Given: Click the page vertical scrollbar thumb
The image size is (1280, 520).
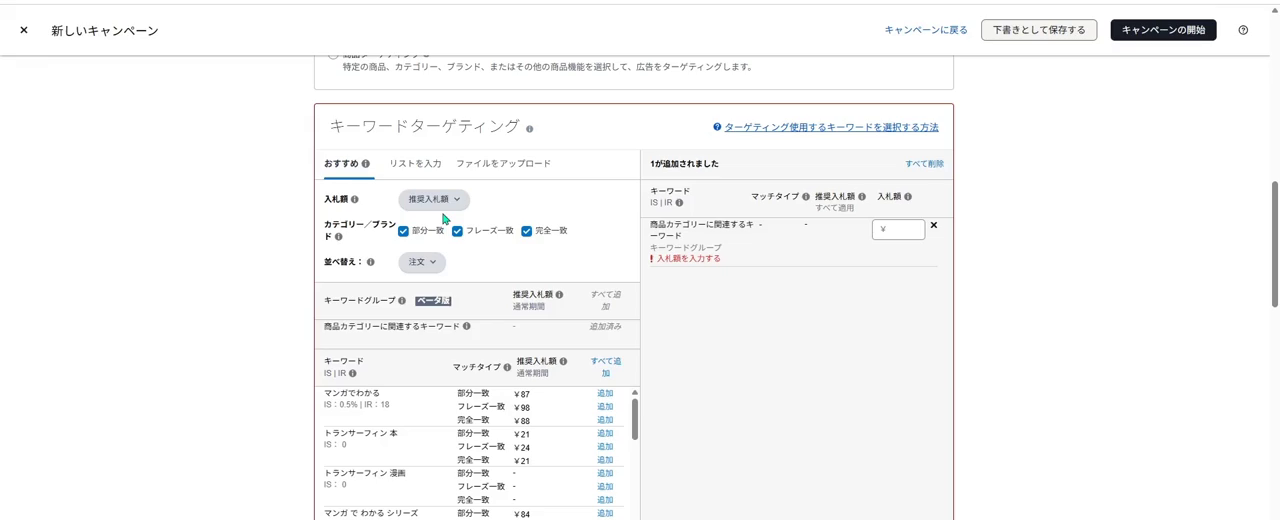Looking at the screenshot, I should coord(1275,245).
